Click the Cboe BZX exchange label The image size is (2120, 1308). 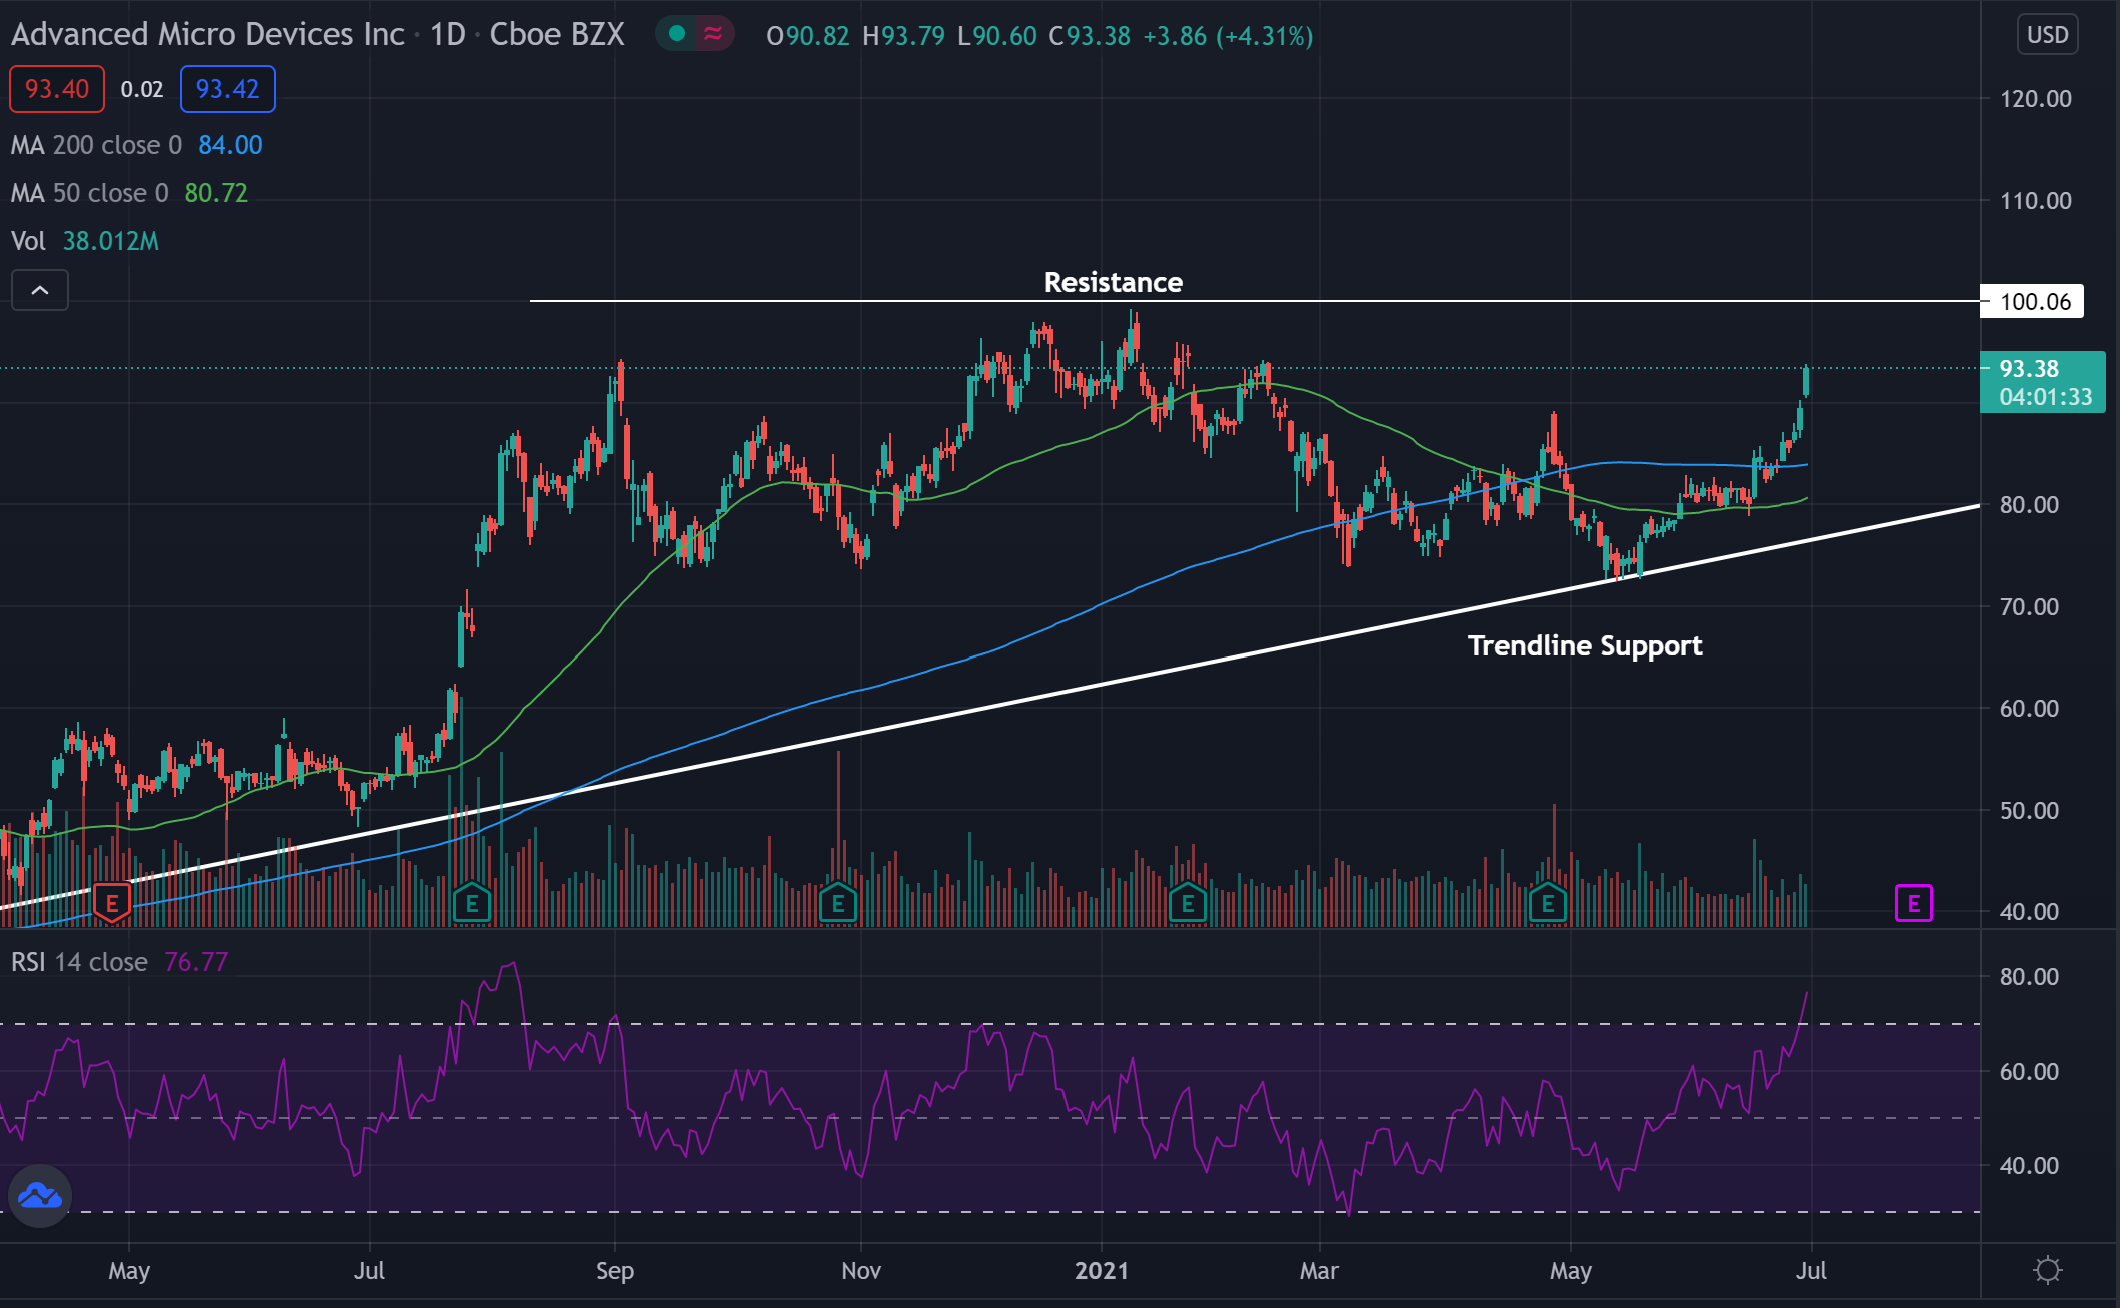point(557,34)
